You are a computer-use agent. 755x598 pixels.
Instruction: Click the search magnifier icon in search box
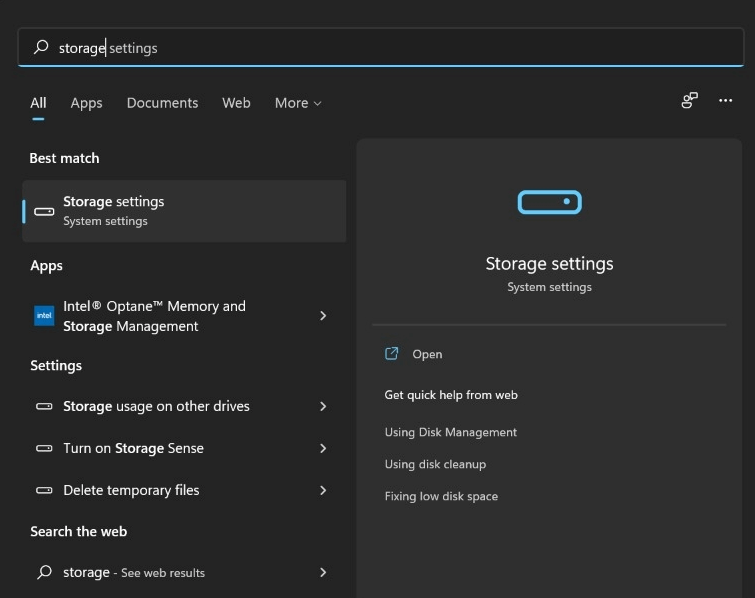41,47
